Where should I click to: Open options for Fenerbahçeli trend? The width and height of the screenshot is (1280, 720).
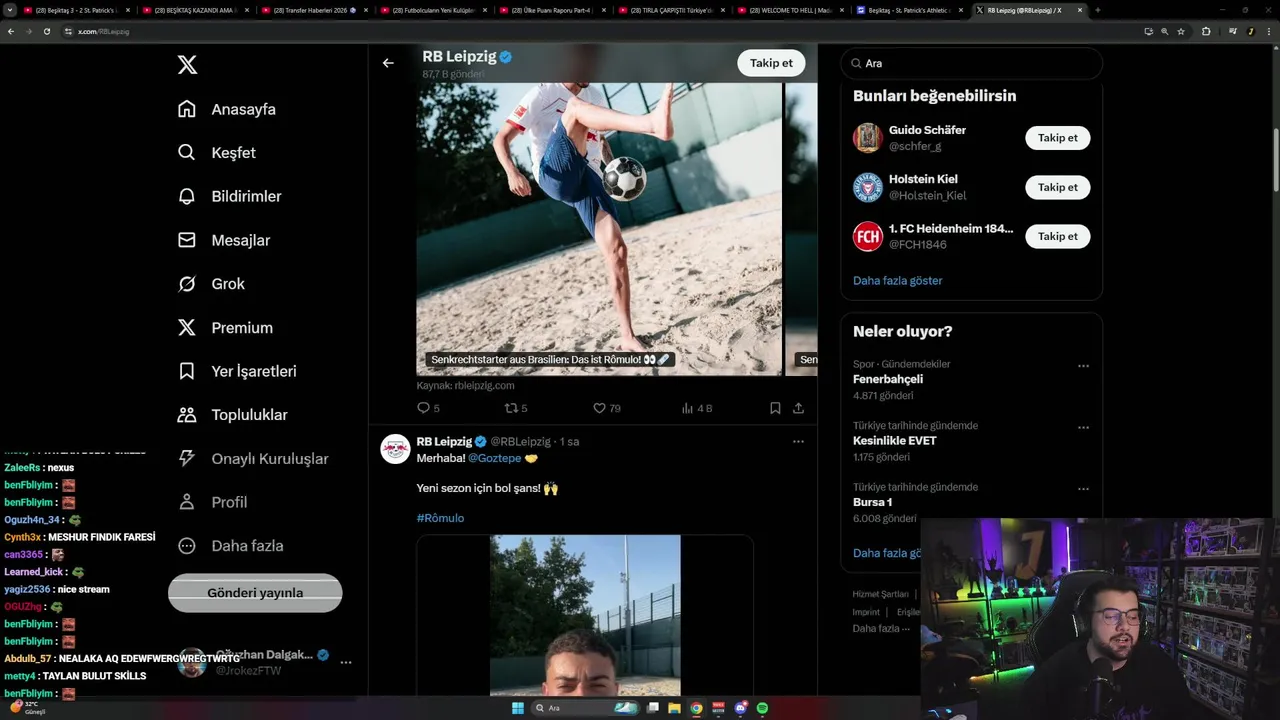tap(1083, 366)
